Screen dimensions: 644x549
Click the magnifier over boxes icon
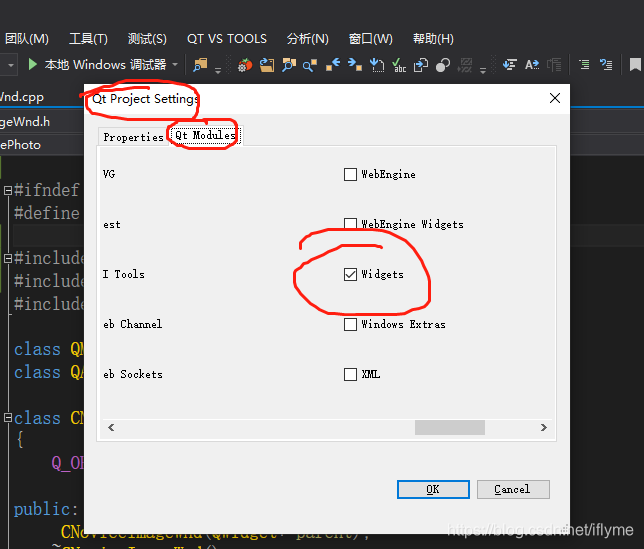(x=289, y=65)
